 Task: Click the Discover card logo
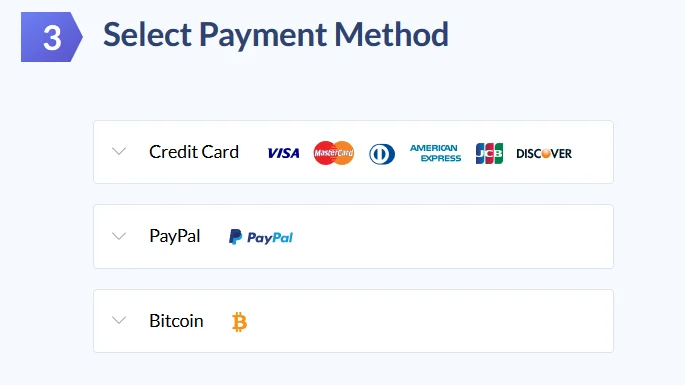544,153
